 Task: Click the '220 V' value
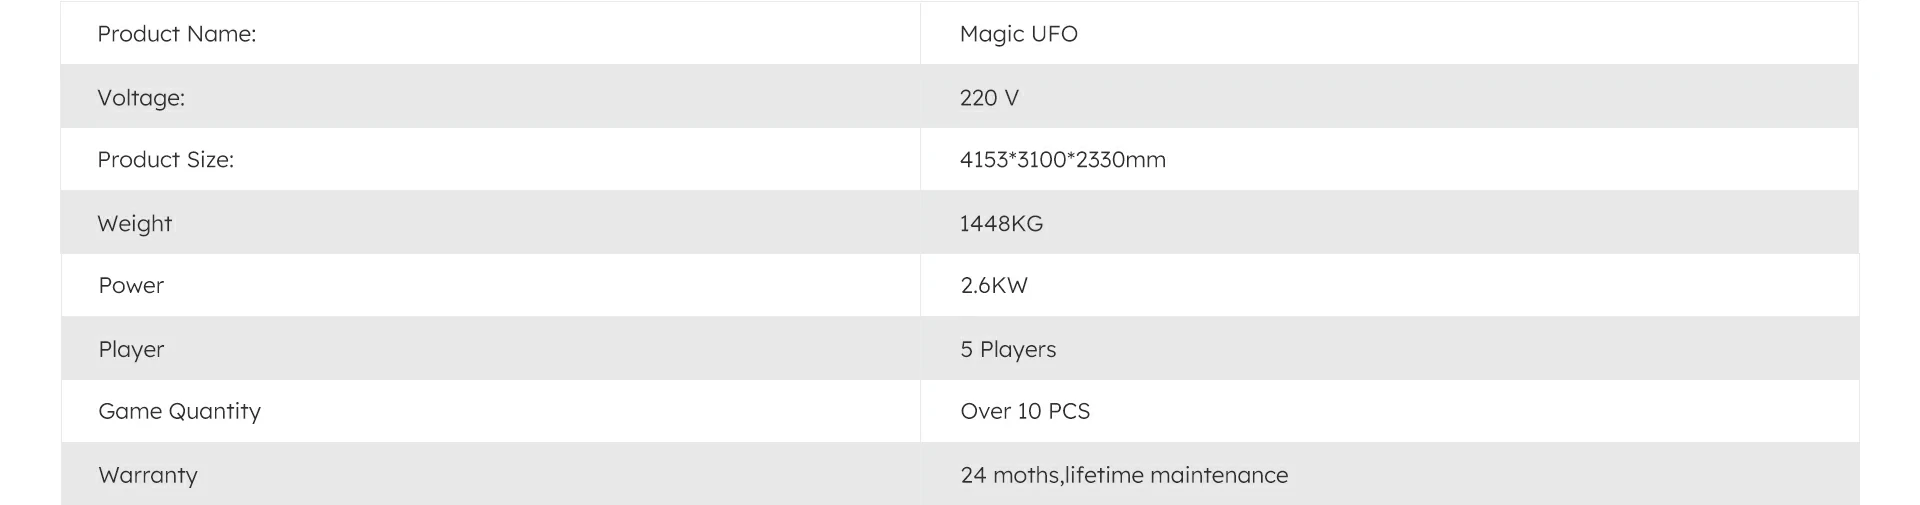click(x=989, y=98)
